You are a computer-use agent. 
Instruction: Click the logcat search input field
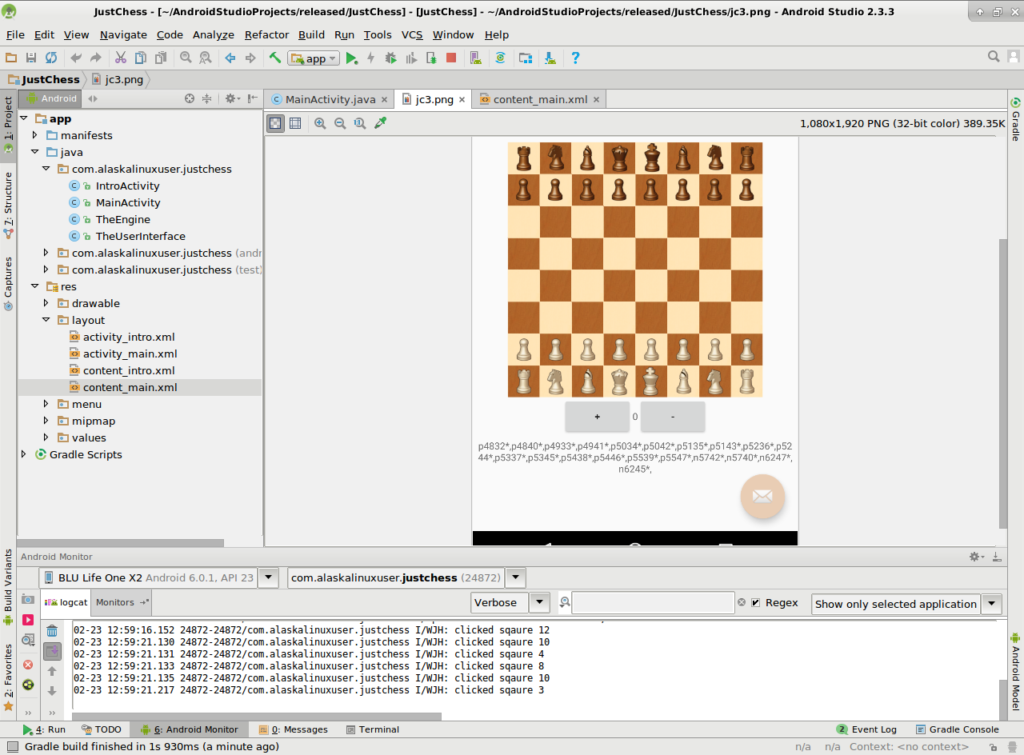coord(652,603)
